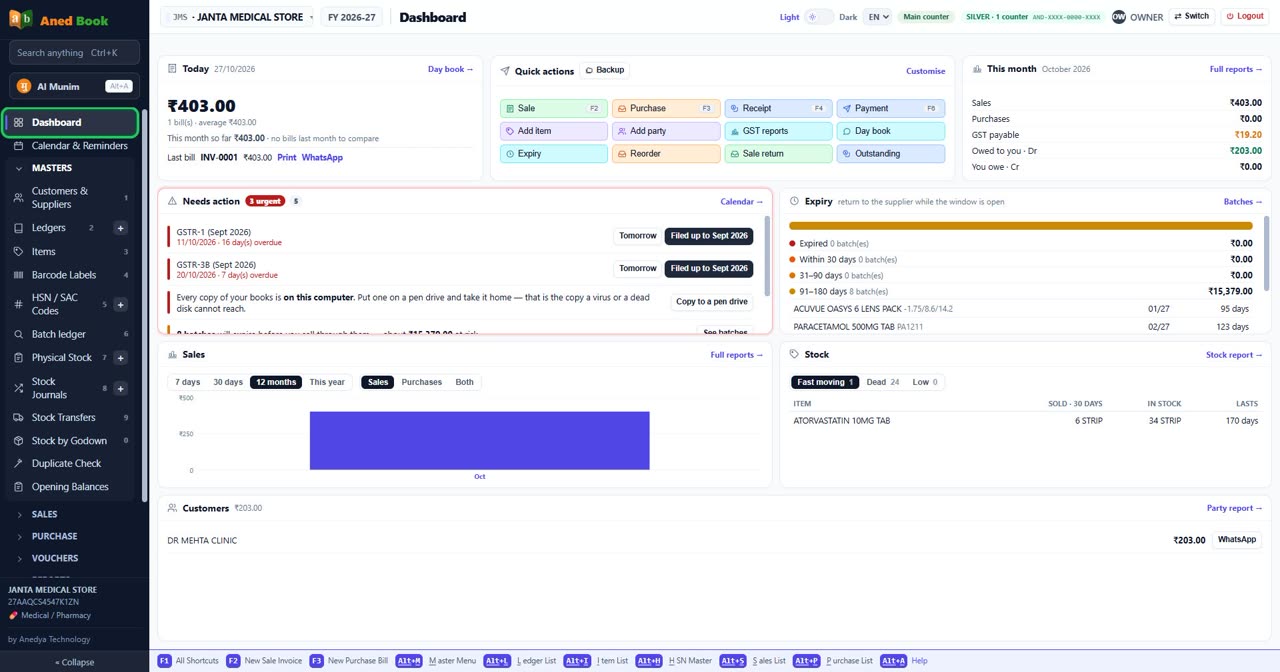Click the Aned Book logo icon
This screenshot has height=672, width=1280.
point(20,19)
